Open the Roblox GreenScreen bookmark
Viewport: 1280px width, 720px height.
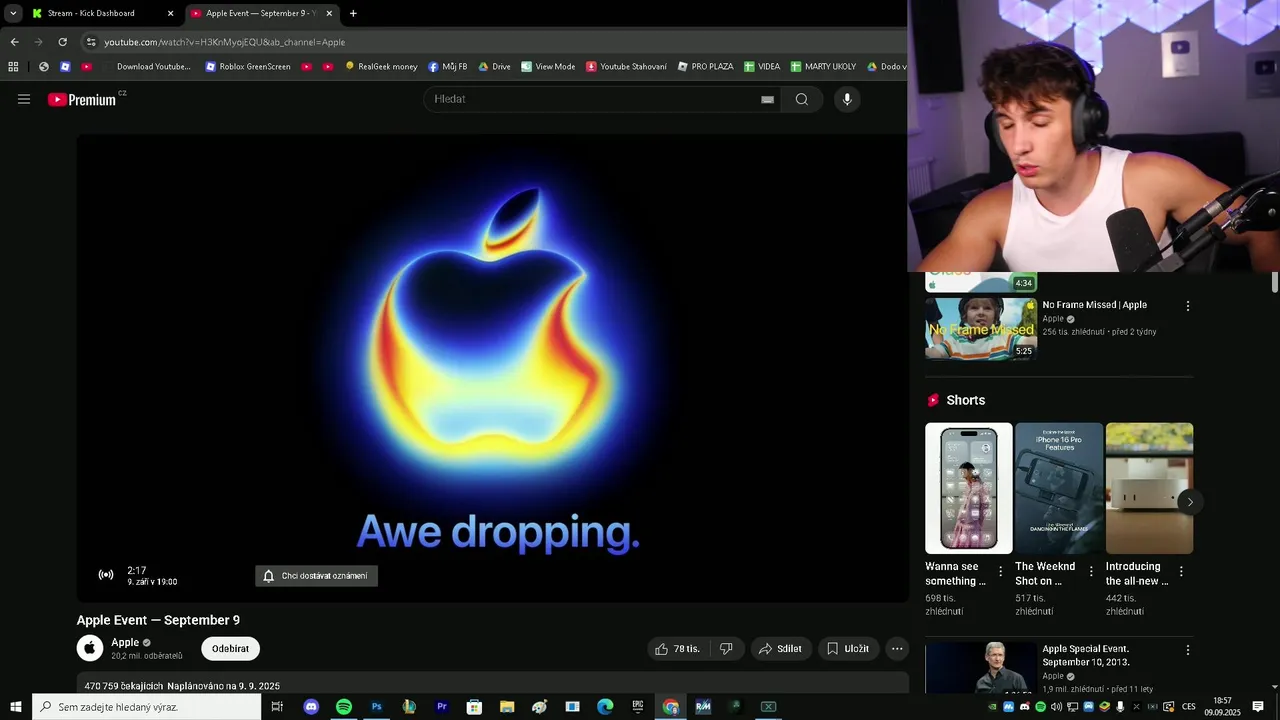pyautogui.click(x=247, y=67)
